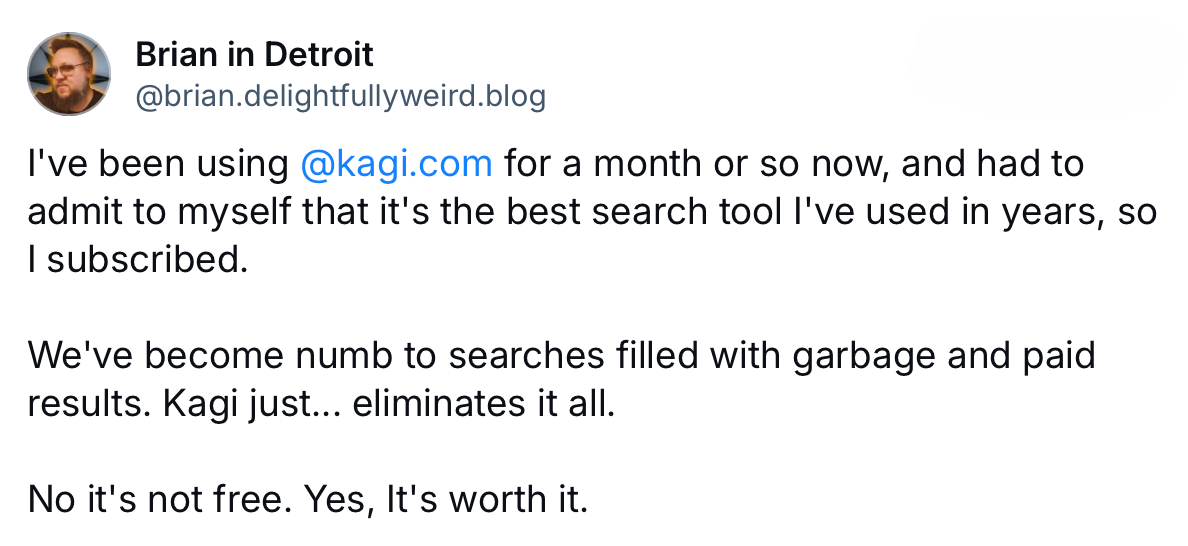This screenshot has height=546, width=1188.
Task: Click the line "results. Kagi just... eliminates it all."
Action: pos(320,404)
